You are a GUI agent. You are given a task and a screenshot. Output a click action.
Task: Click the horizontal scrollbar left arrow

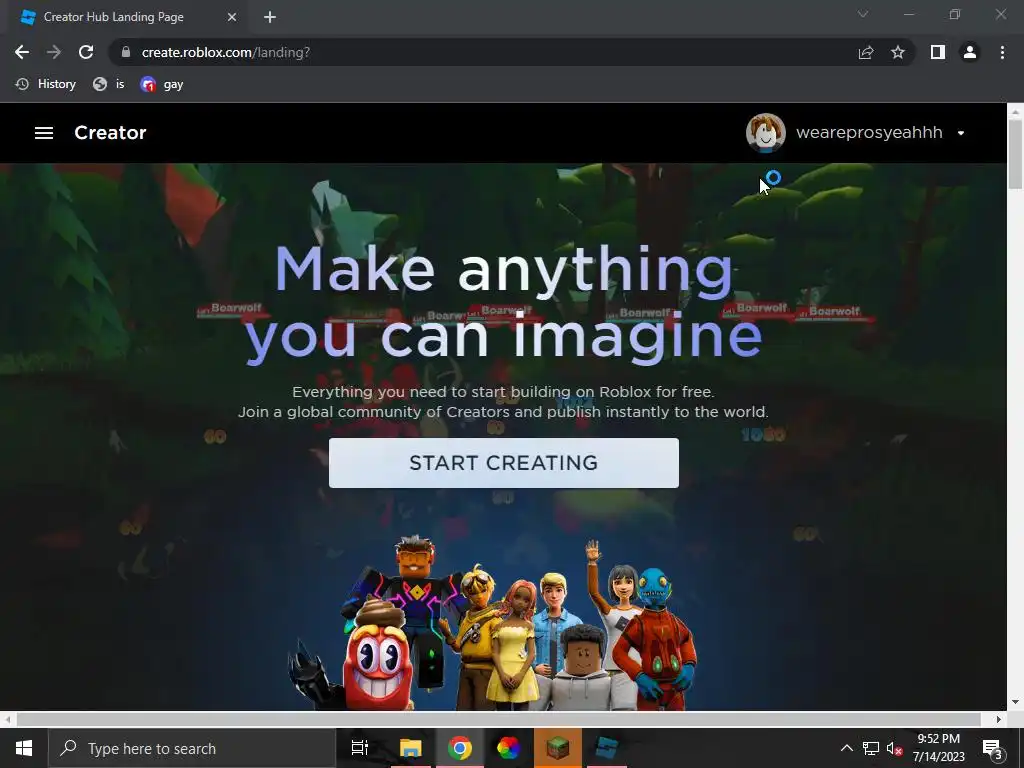[7, 719]
